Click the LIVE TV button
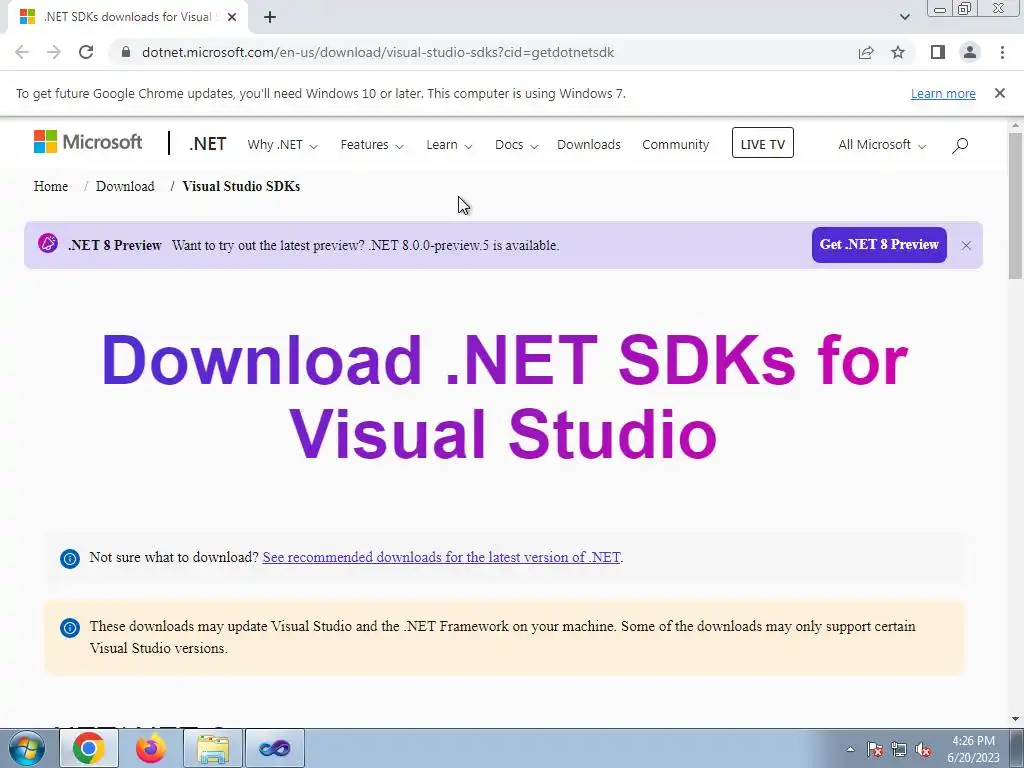This screenshot has width=1024, height=768. pyautogui.click(x=763, y=143)
